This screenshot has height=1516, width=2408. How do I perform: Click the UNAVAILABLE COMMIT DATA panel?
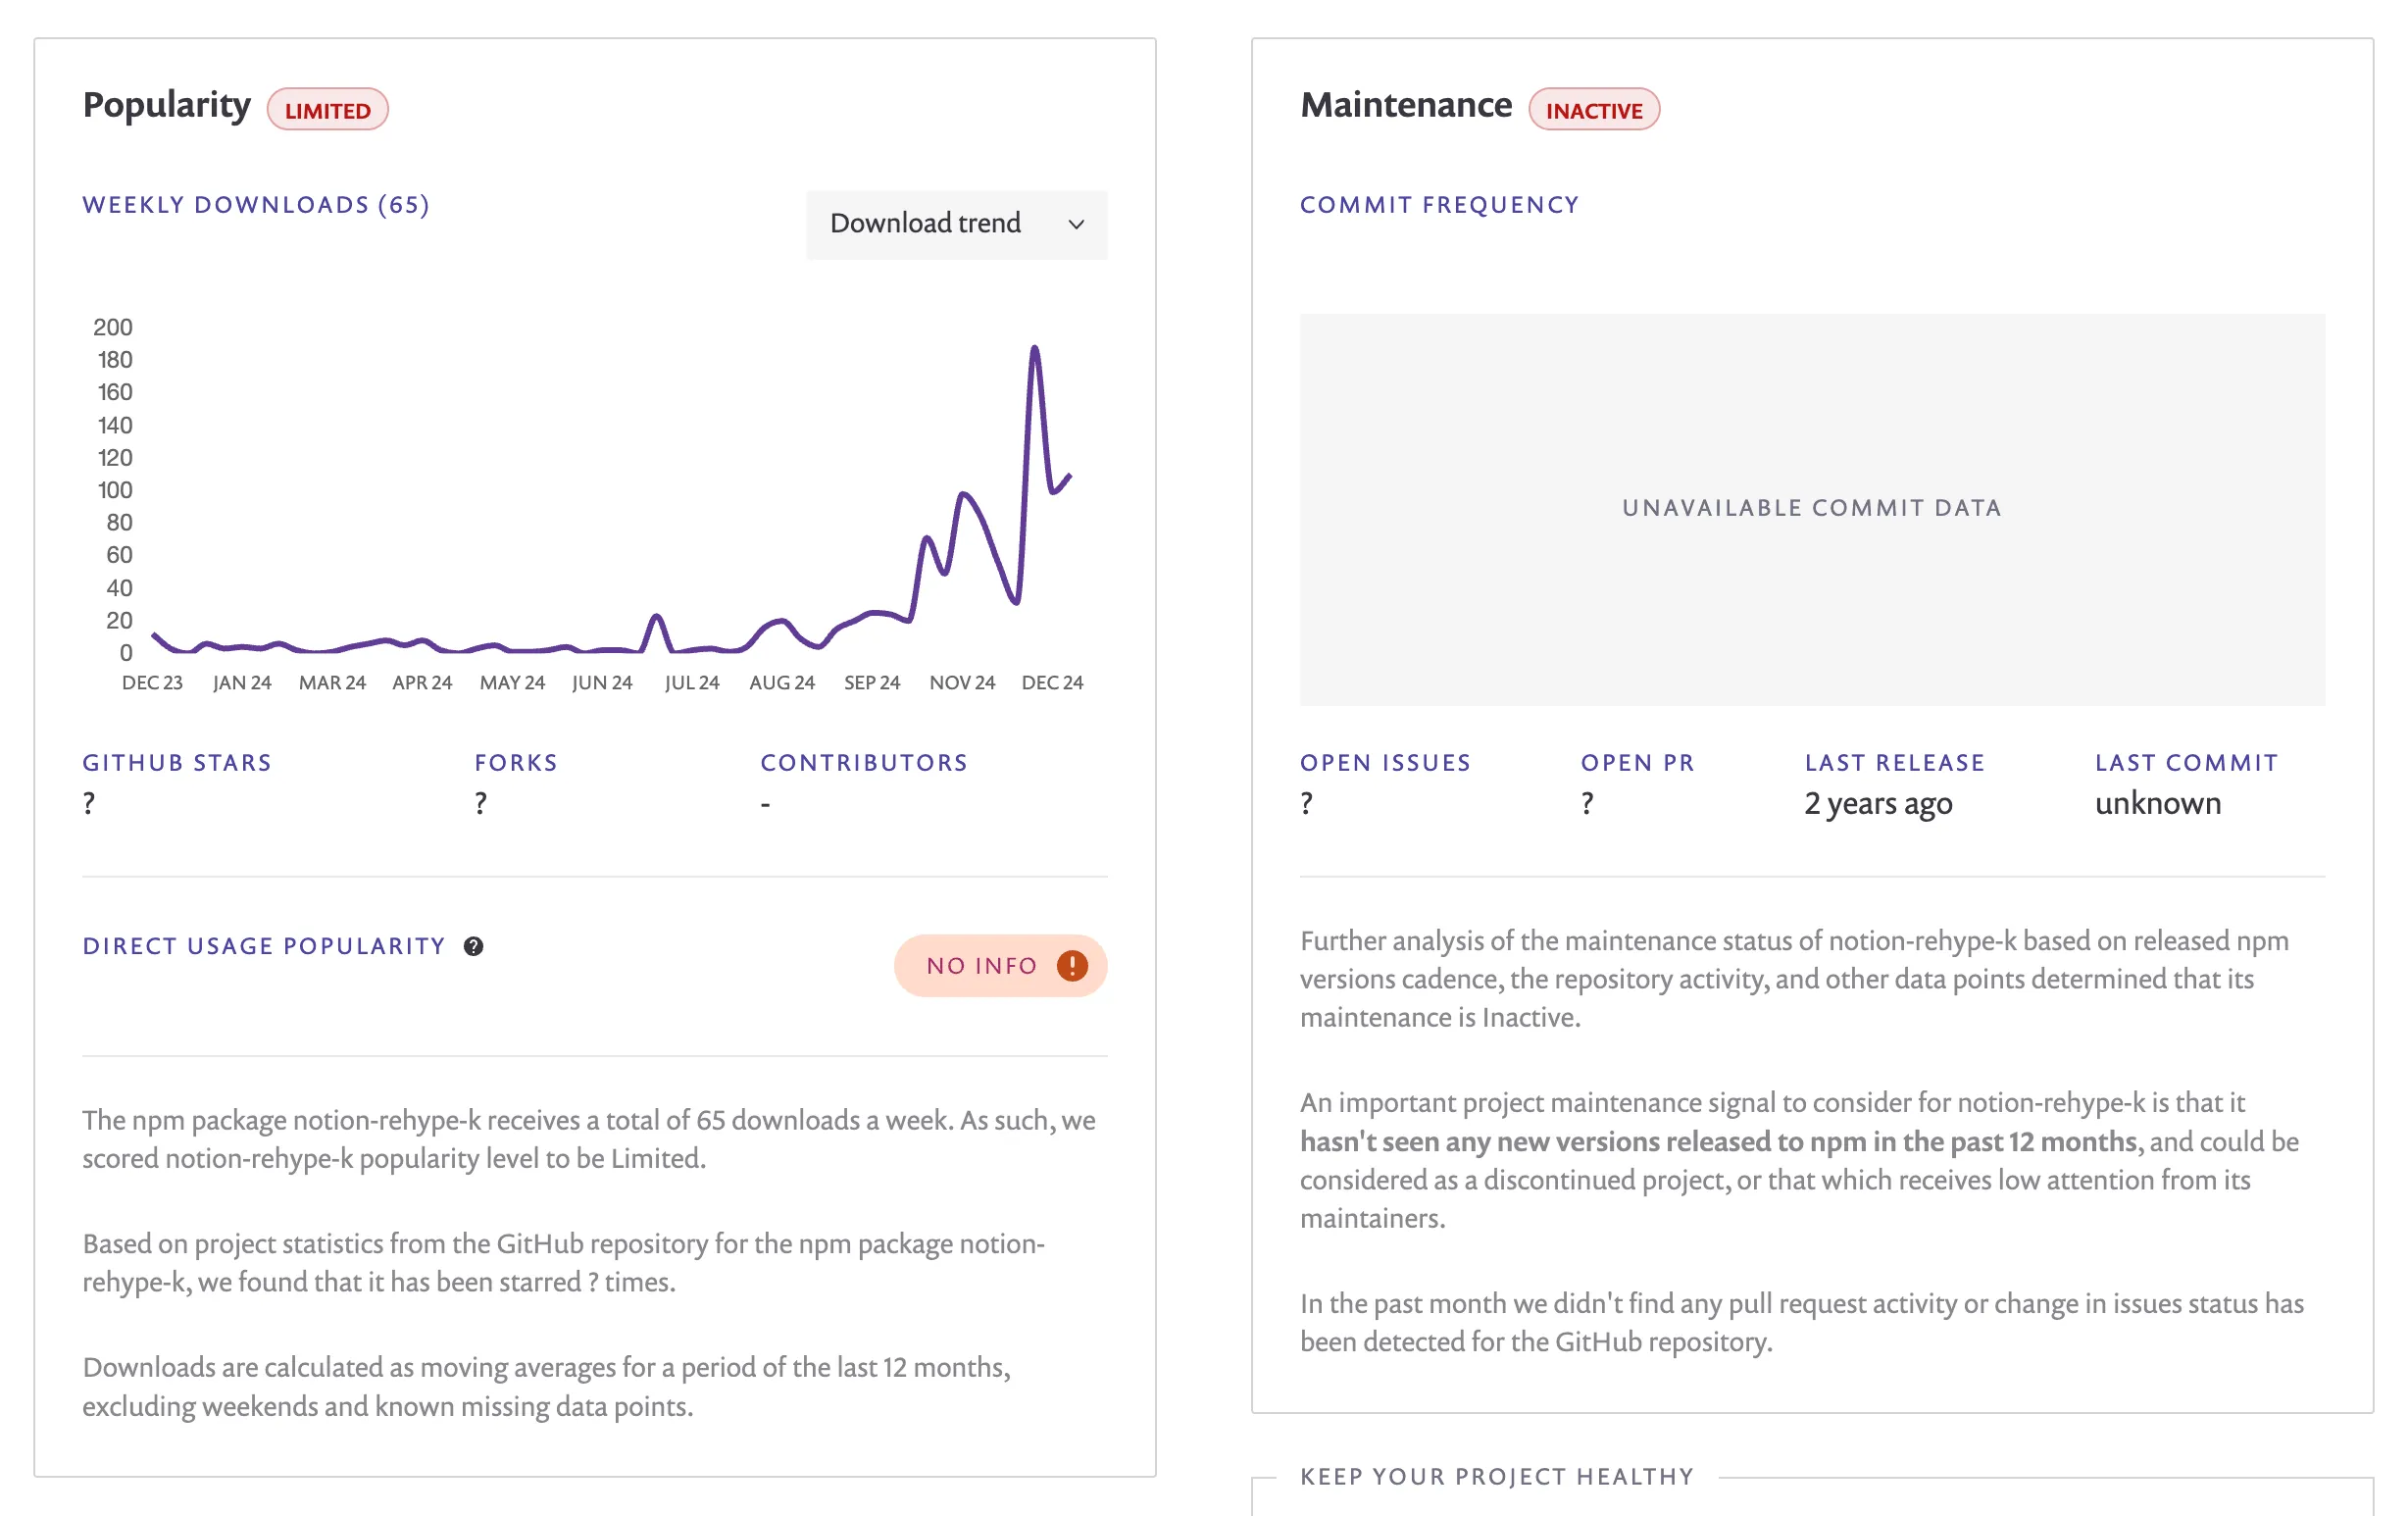(1810, 507)
